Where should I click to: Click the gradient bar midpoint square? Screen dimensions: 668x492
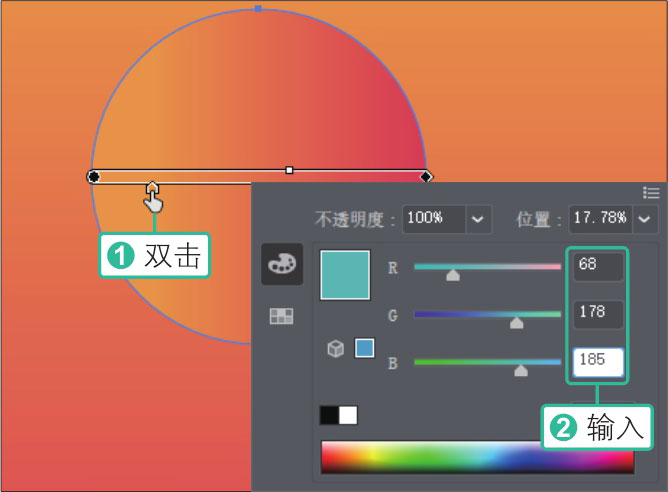point(289,171)
